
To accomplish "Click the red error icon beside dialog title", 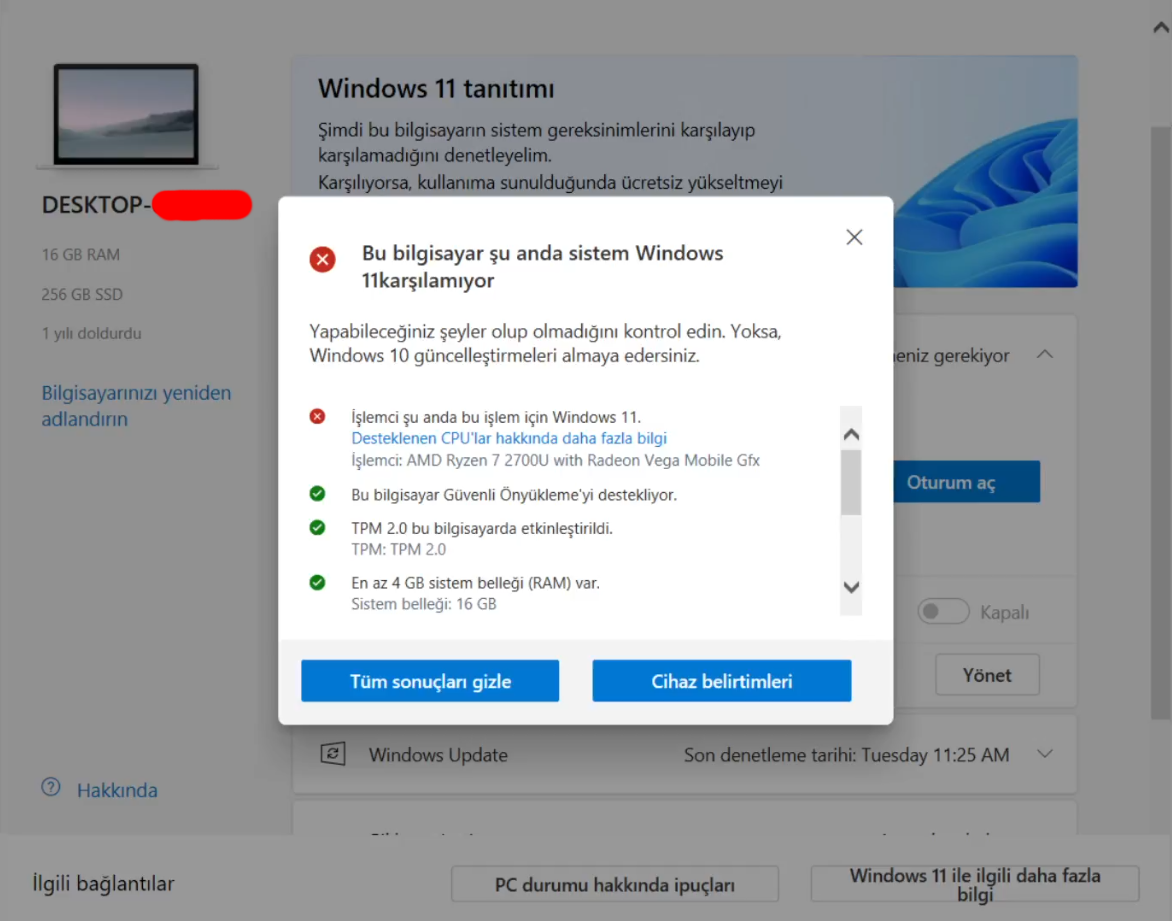I will tap(322, 259).
